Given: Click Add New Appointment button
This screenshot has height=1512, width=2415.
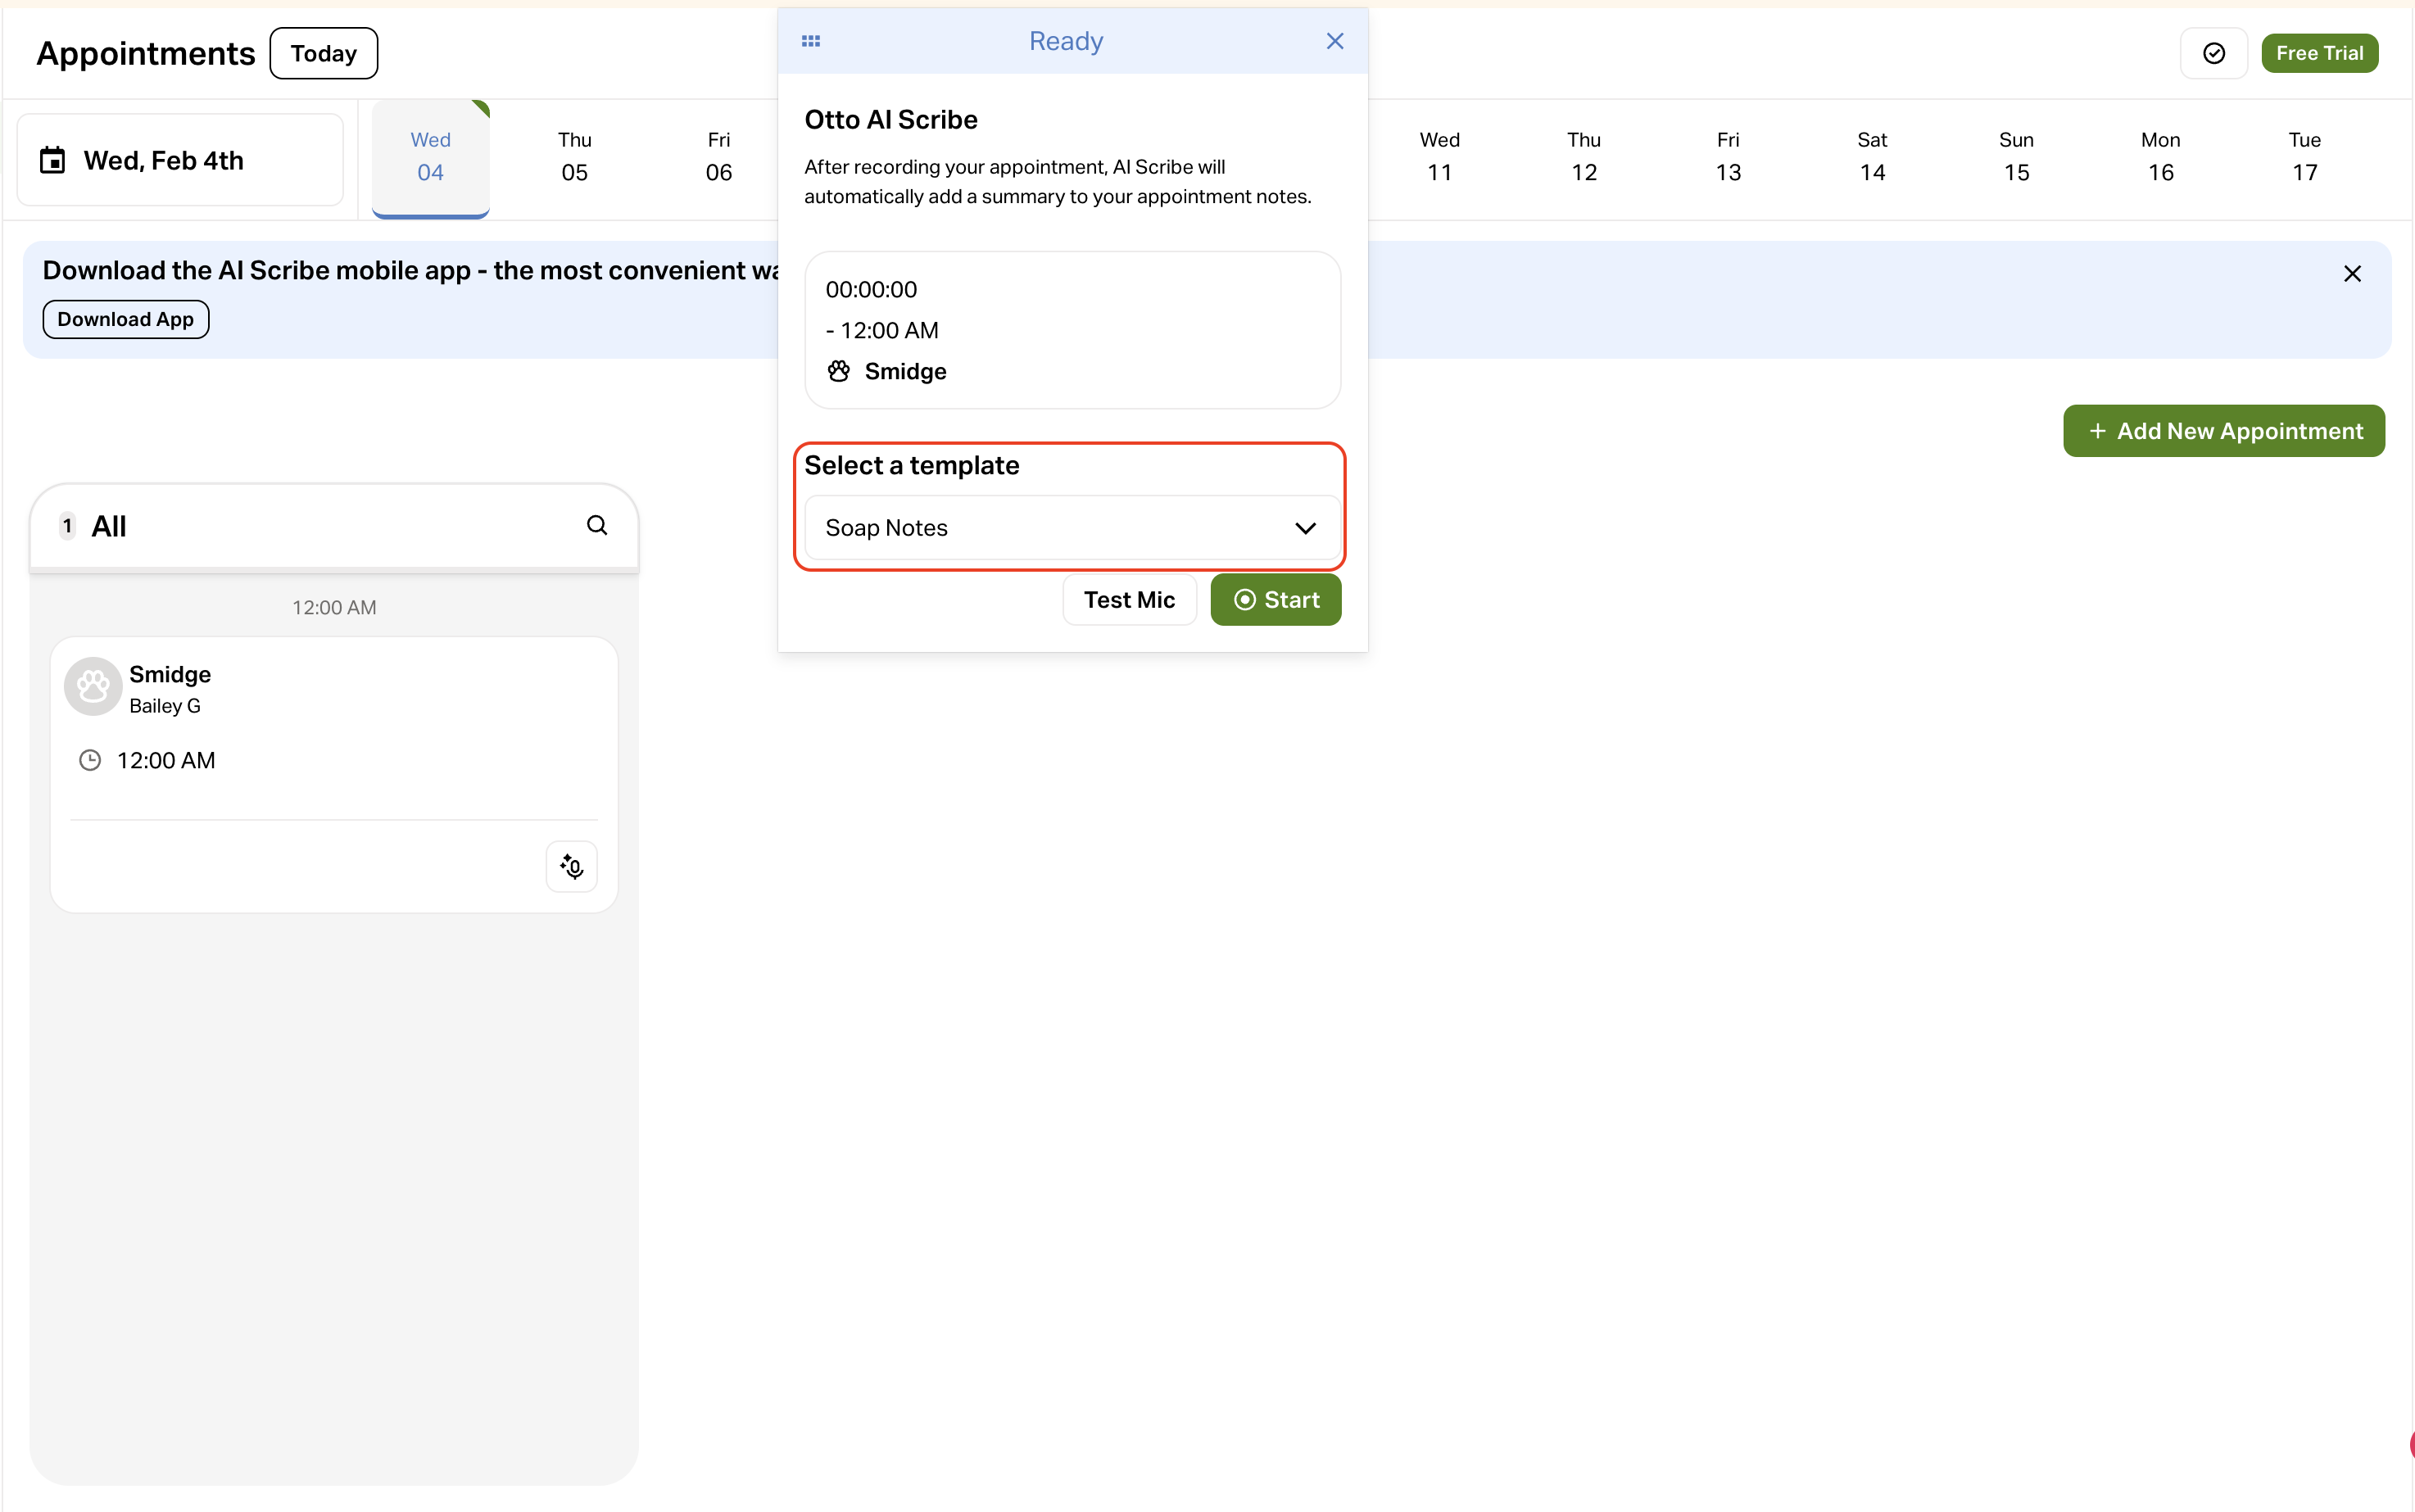Looking at the screenshot, I should coord(2223,431).
